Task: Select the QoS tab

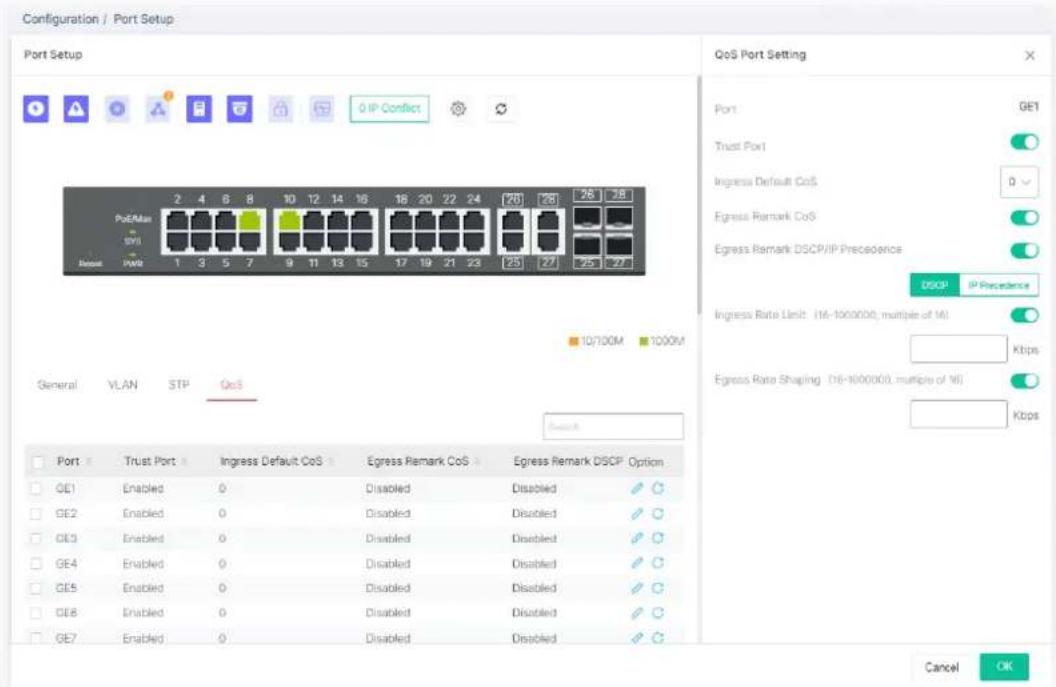Action: coord(231,385)
